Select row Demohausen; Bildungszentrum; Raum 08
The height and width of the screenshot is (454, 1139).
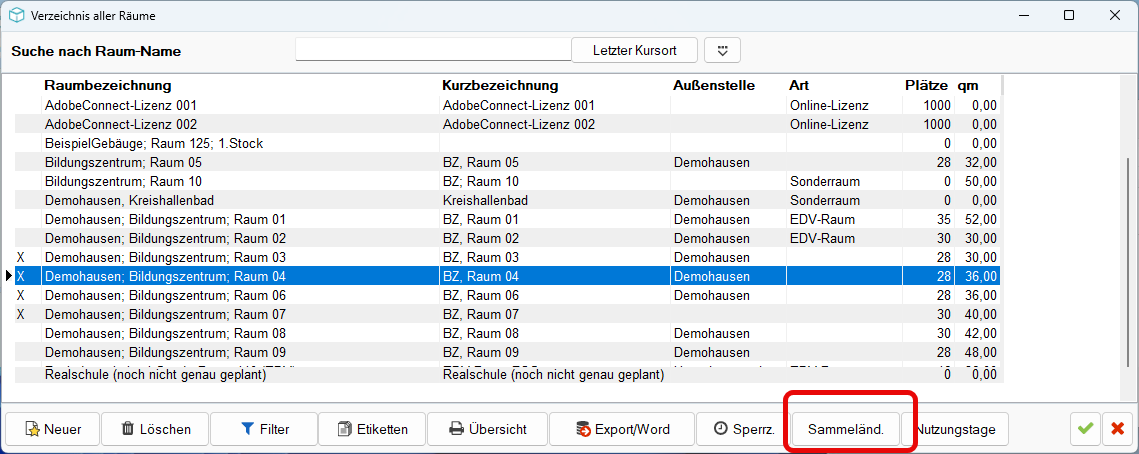(508, 333)
